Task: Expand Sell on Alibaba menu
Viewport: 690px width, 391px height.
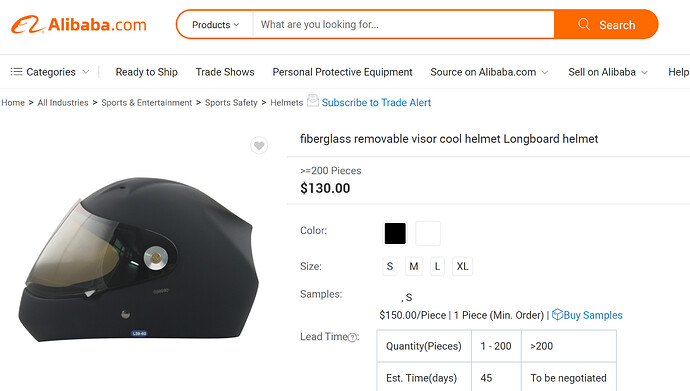Action: [608, 72]
